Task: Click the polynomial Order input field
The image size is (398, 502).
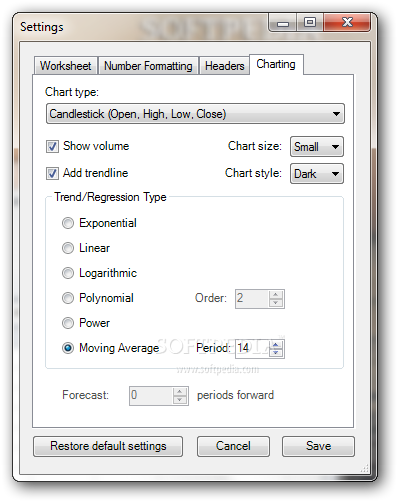Action: 252,299
